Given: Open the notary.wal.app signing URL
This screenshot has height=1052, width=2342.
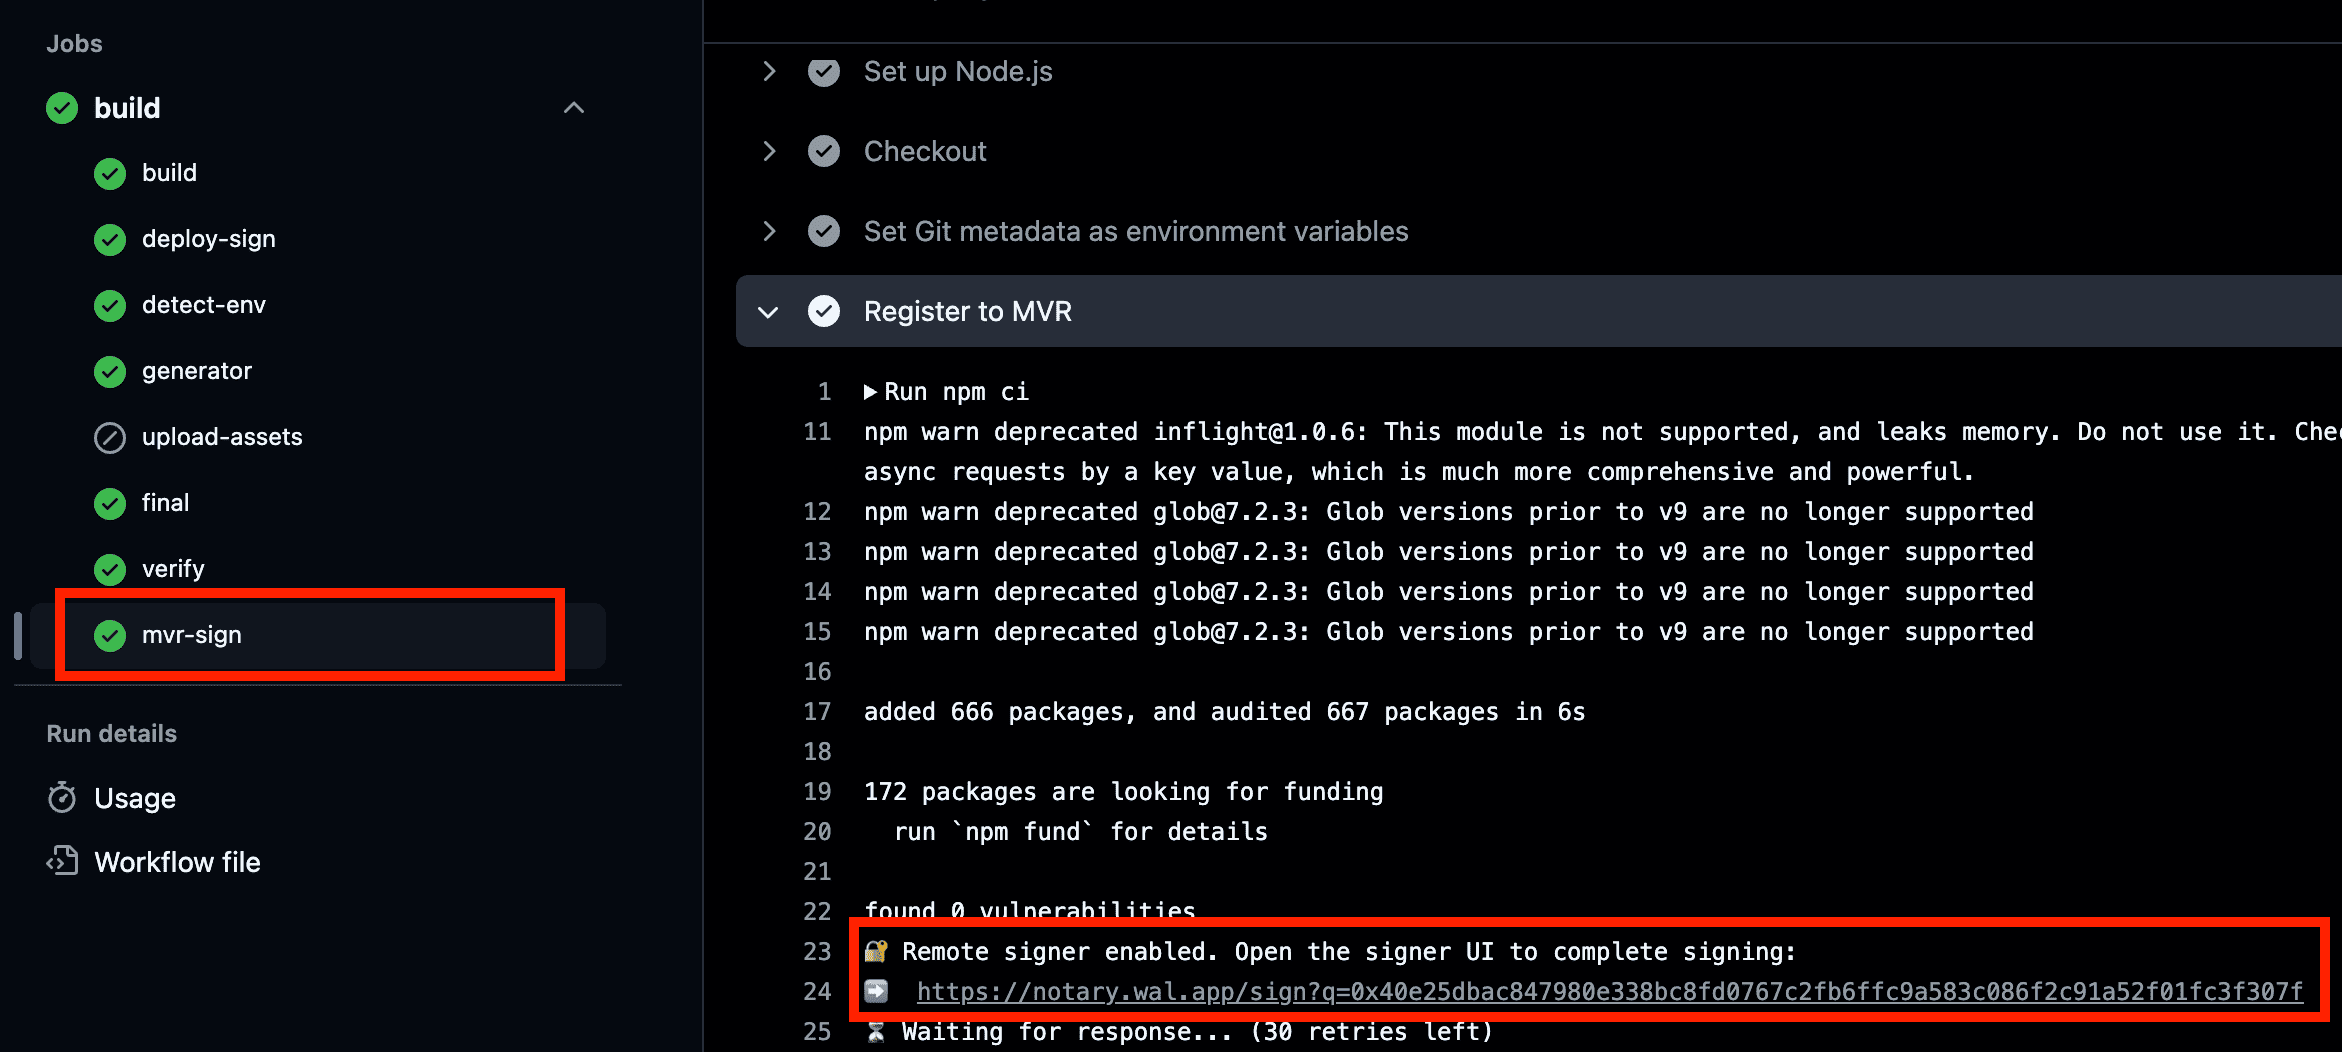Looking at the screenshot, I should tap(1610, 991).
